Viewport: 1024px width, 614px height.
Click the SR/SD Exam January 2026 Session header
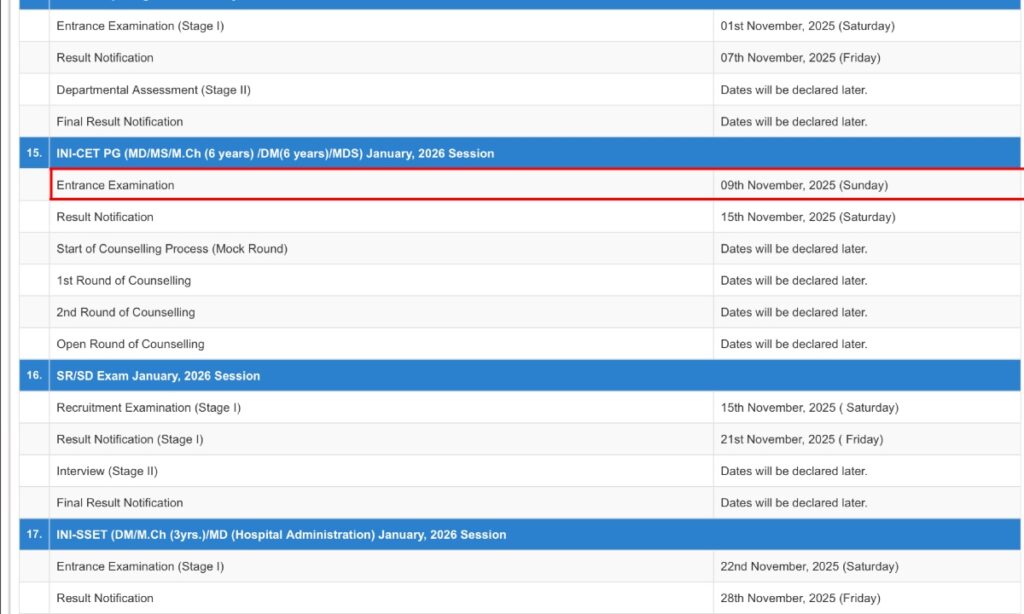pyautogui.click(x=158, y=376)
